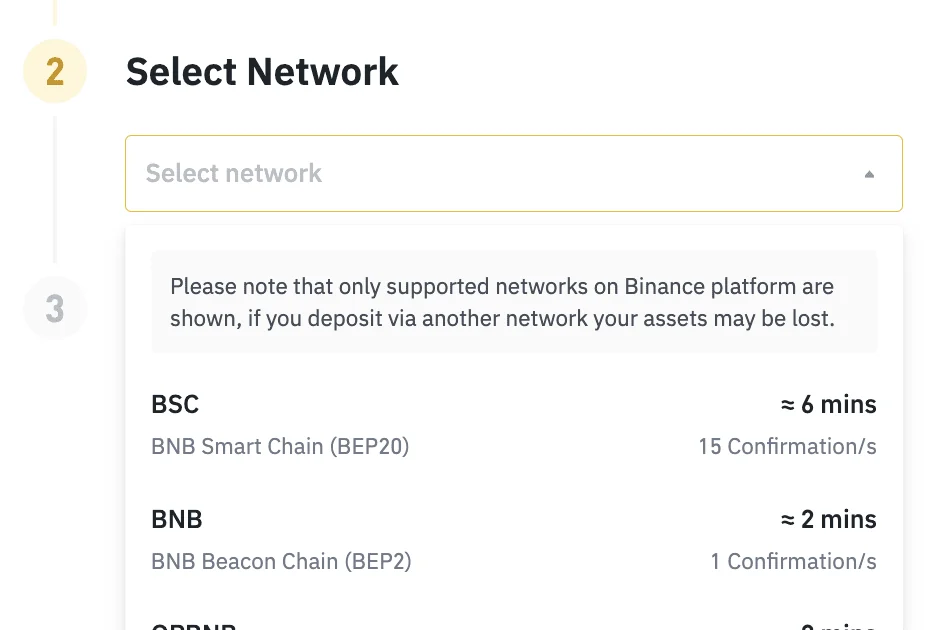This screenshot has width=930, height=630.
Task: Choose the BSC network option
Action: point(514,425)
